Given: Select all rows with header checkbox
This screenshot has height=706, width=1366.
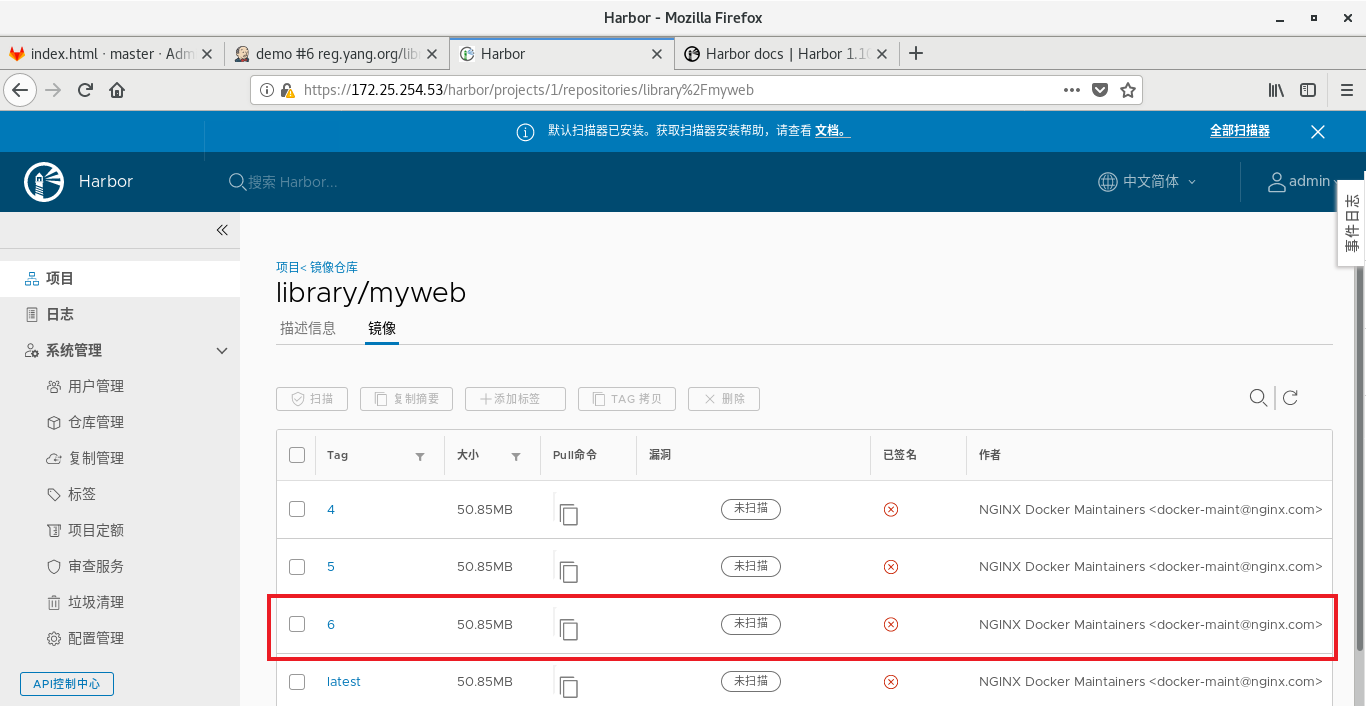Looking at the screenshot, I should click(297, 455).
